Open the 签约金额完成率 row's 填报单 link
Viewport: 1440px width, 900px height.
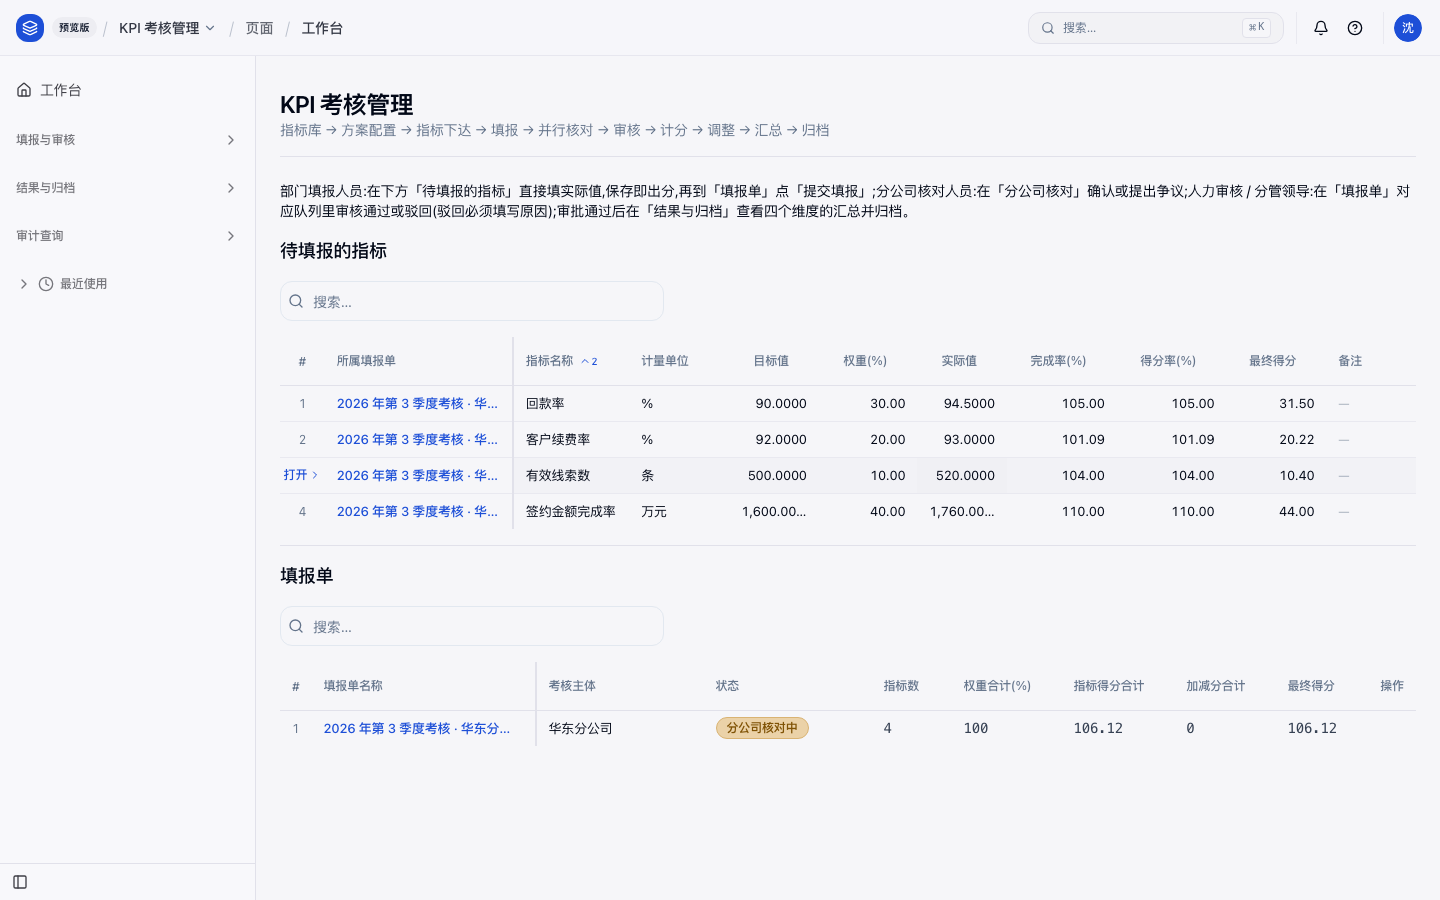(417, 512)
